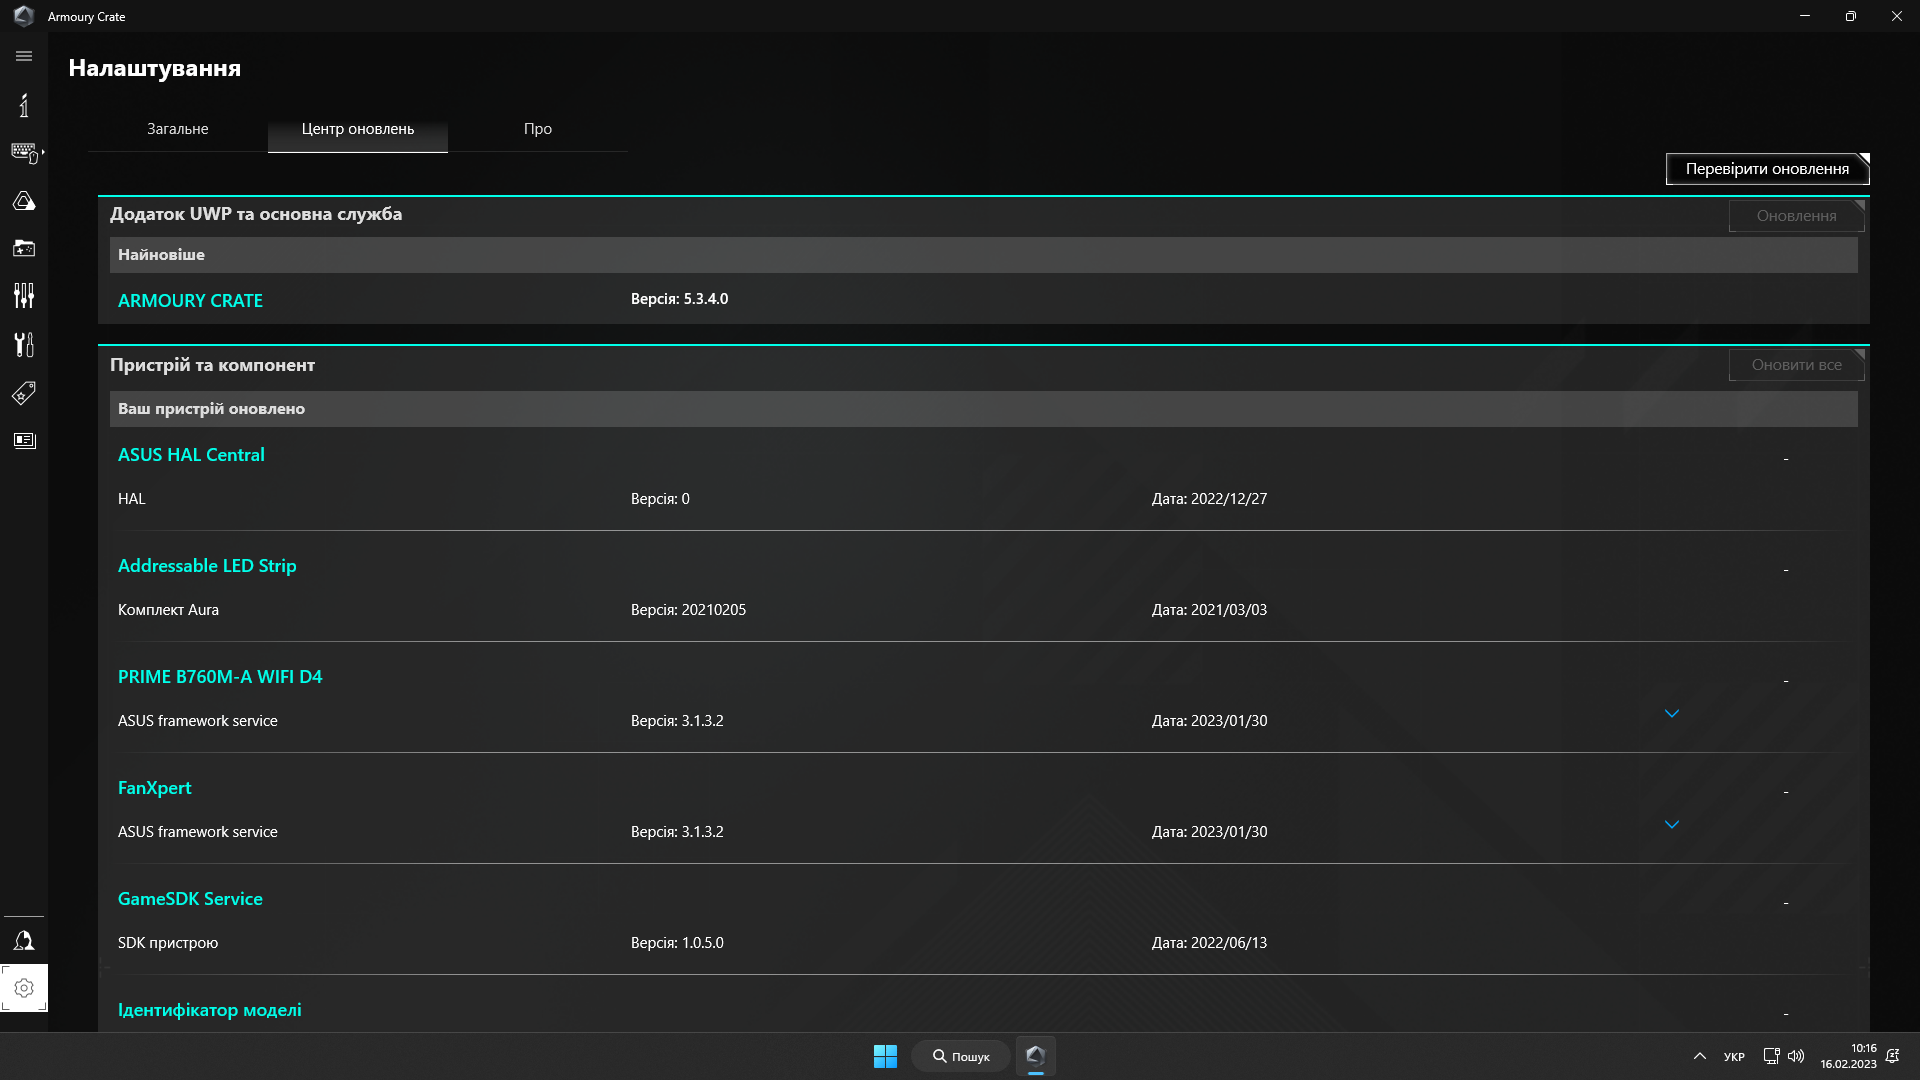Viewport: 1920px width, 1080px height.
Task: Open the volume speaker tray icon
Action: [1796, 1056]
